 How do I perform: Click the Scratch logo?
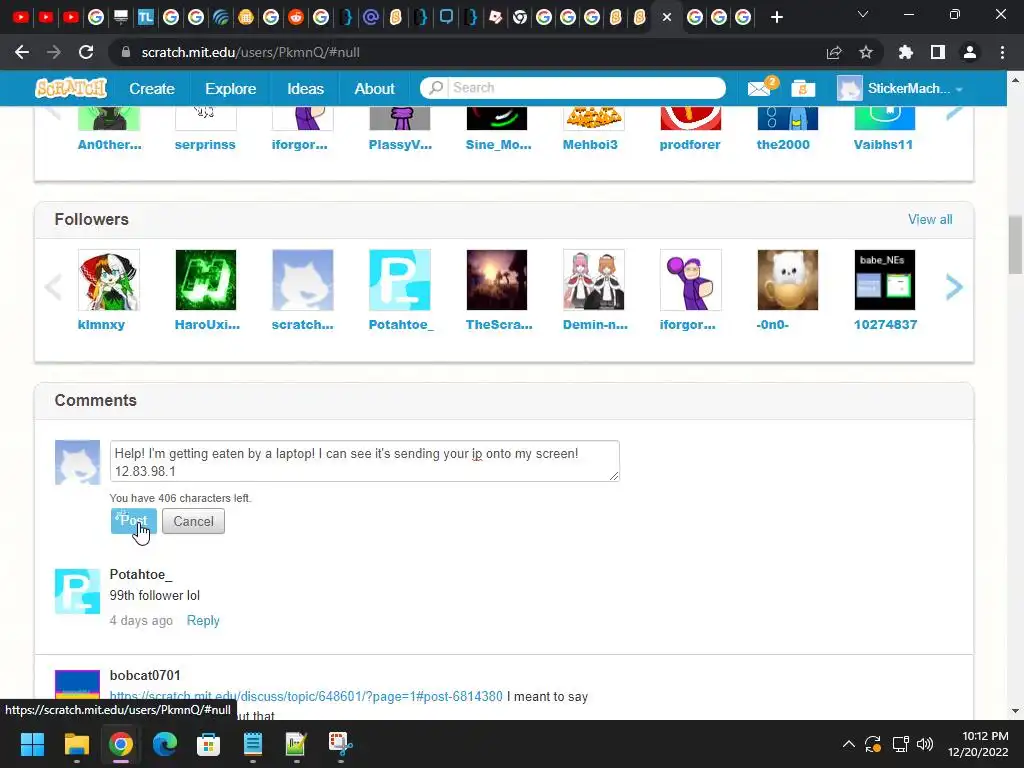[x=71, y=88]
